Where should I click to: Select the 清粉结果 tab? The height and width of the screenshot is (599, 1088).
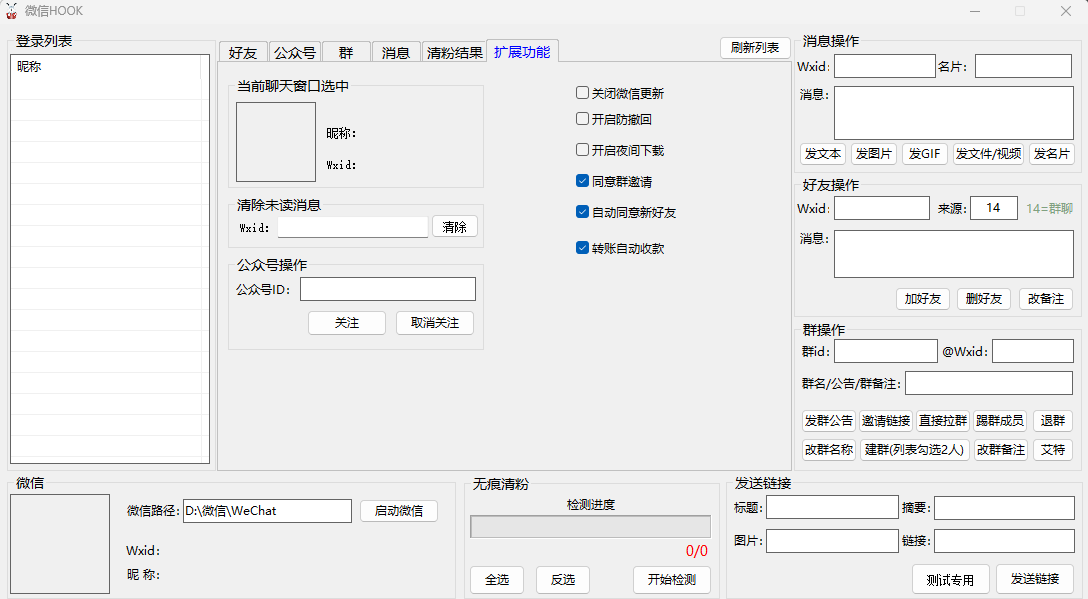(x=454, y=53)
